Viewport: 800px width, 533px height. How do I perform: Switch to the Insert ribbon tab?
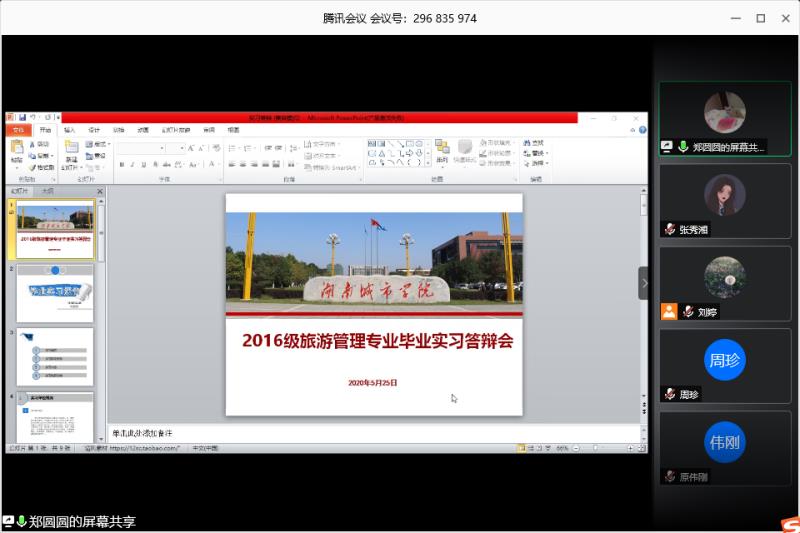[69, 130]
